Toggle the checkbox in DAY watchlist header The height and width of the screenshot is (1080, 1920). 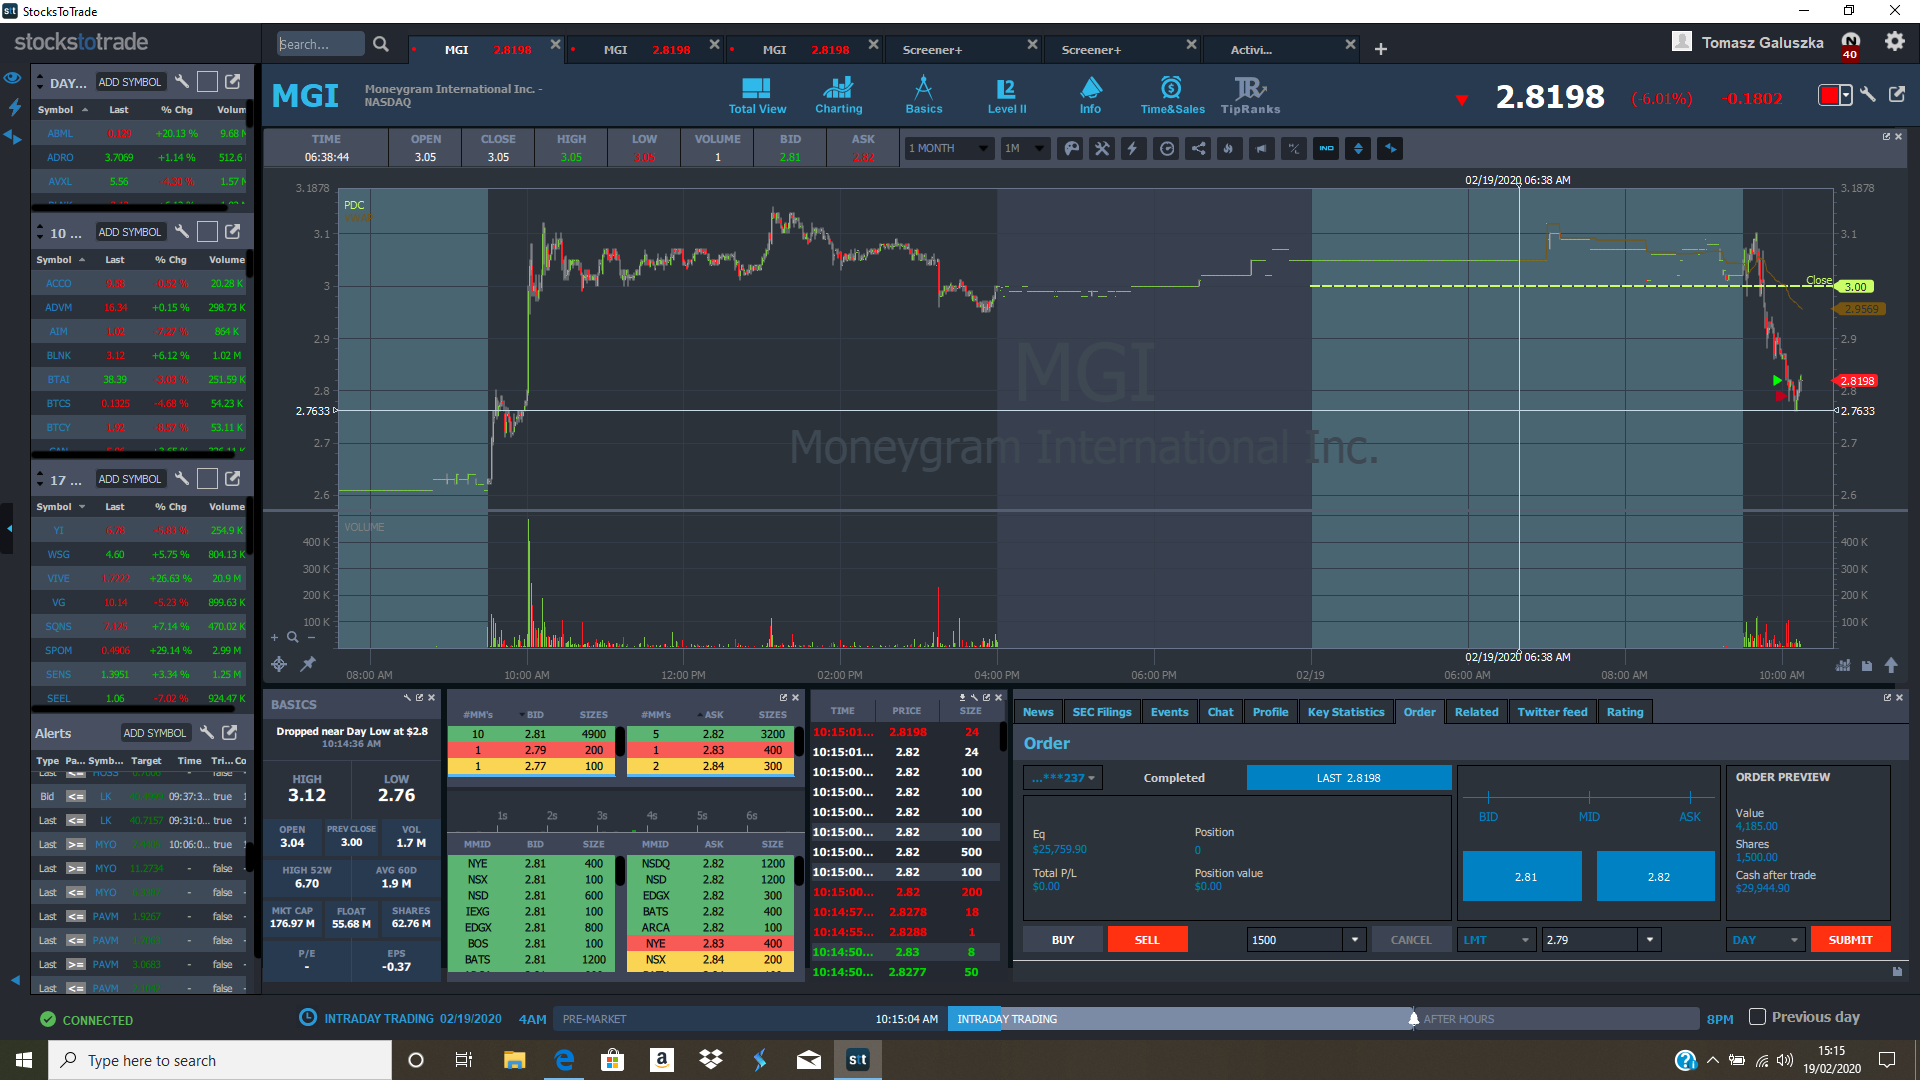tap(207, 82)
